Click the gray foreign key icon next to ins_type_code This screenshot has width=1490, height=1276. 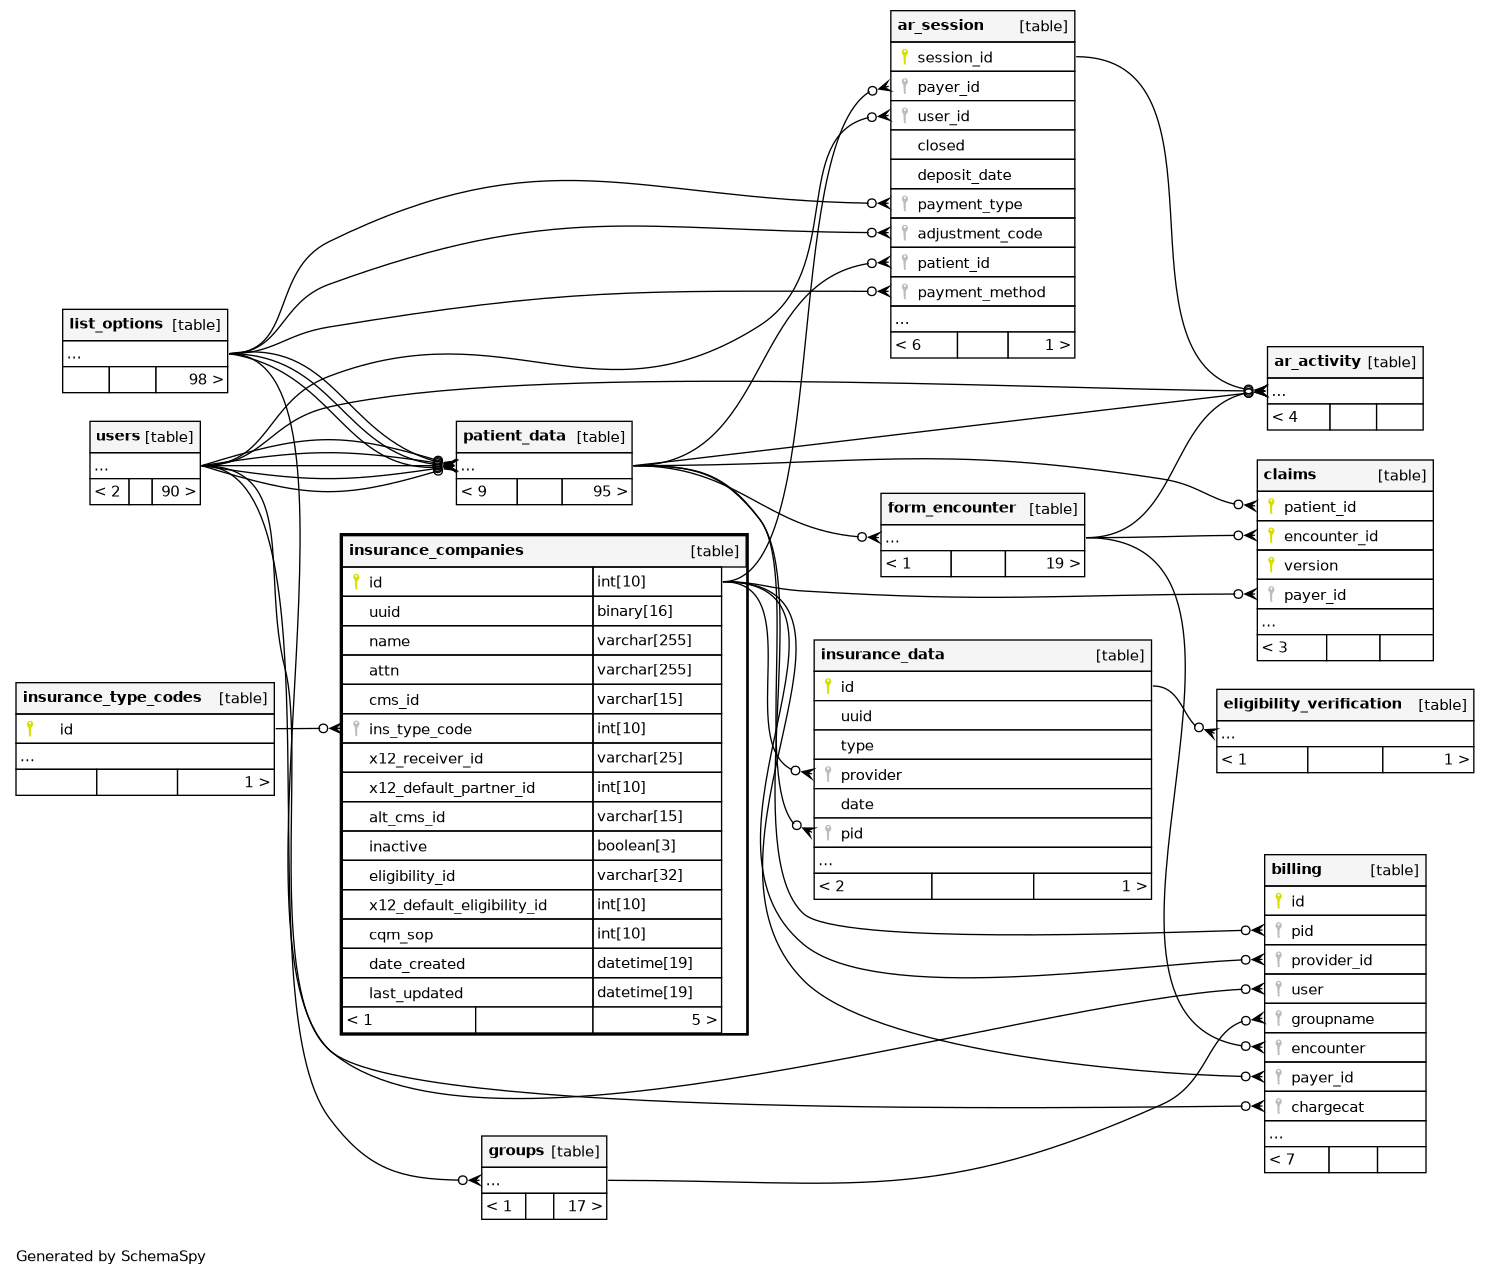point(356,729)
